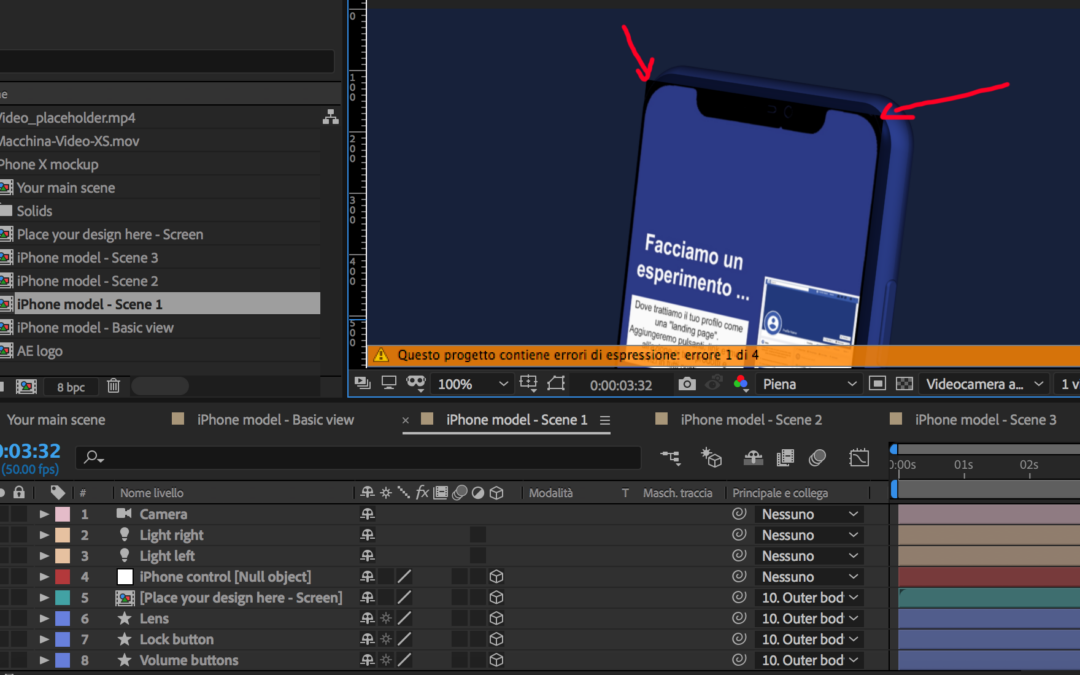This screenshot has width=1080, height=675.
Task: Click the Volume buttons layer star icon
Action: pyautogui.click(x=124, y=659)
